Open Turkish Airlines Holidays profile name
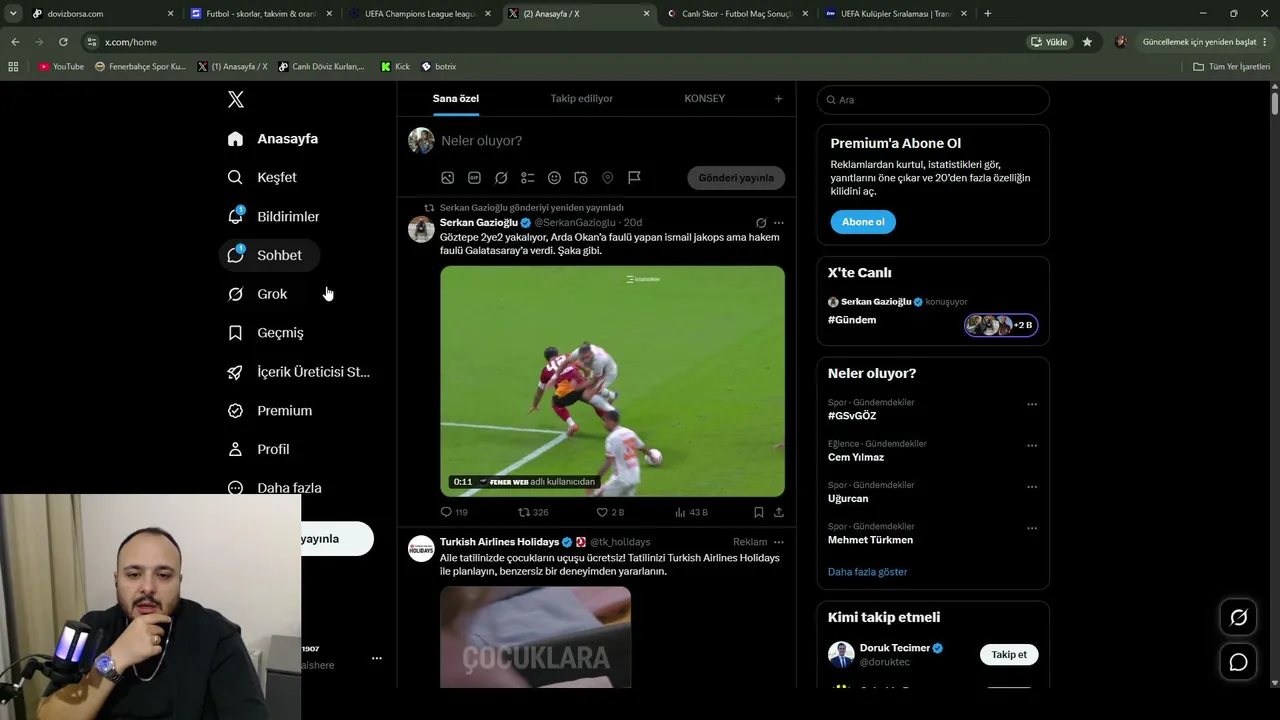The width and height of the screenshot is (1280, 720). pos(499,542)
